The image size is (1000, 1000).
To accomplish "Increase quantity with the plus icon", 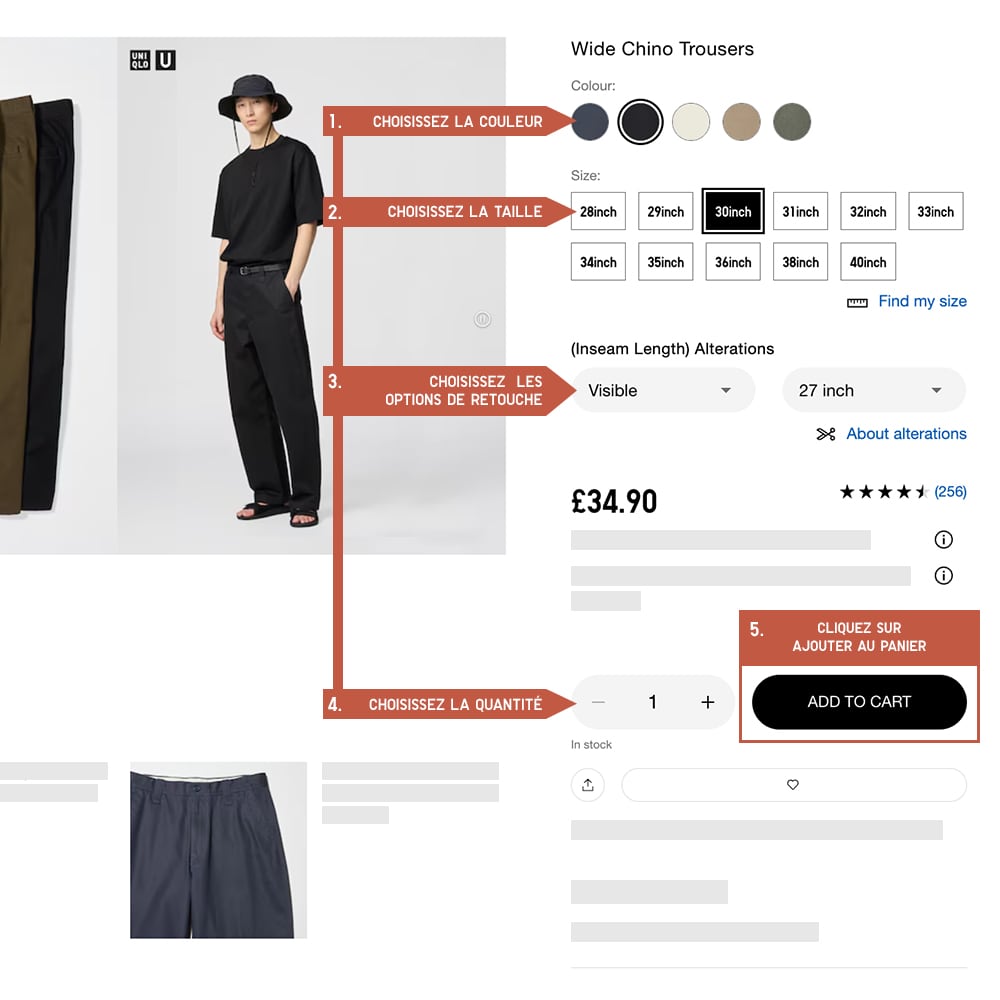I will (x=707, y=702).
